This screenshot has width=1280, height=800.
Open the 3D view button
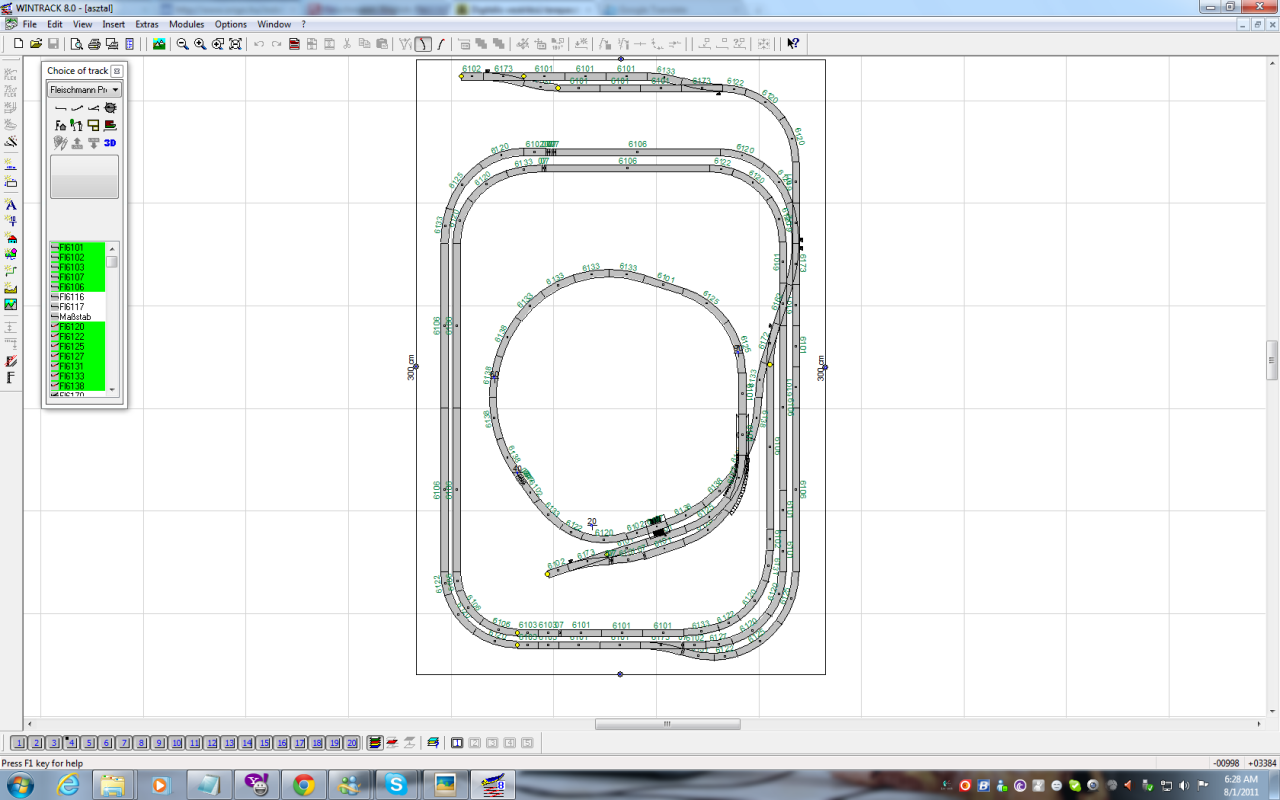110,143
